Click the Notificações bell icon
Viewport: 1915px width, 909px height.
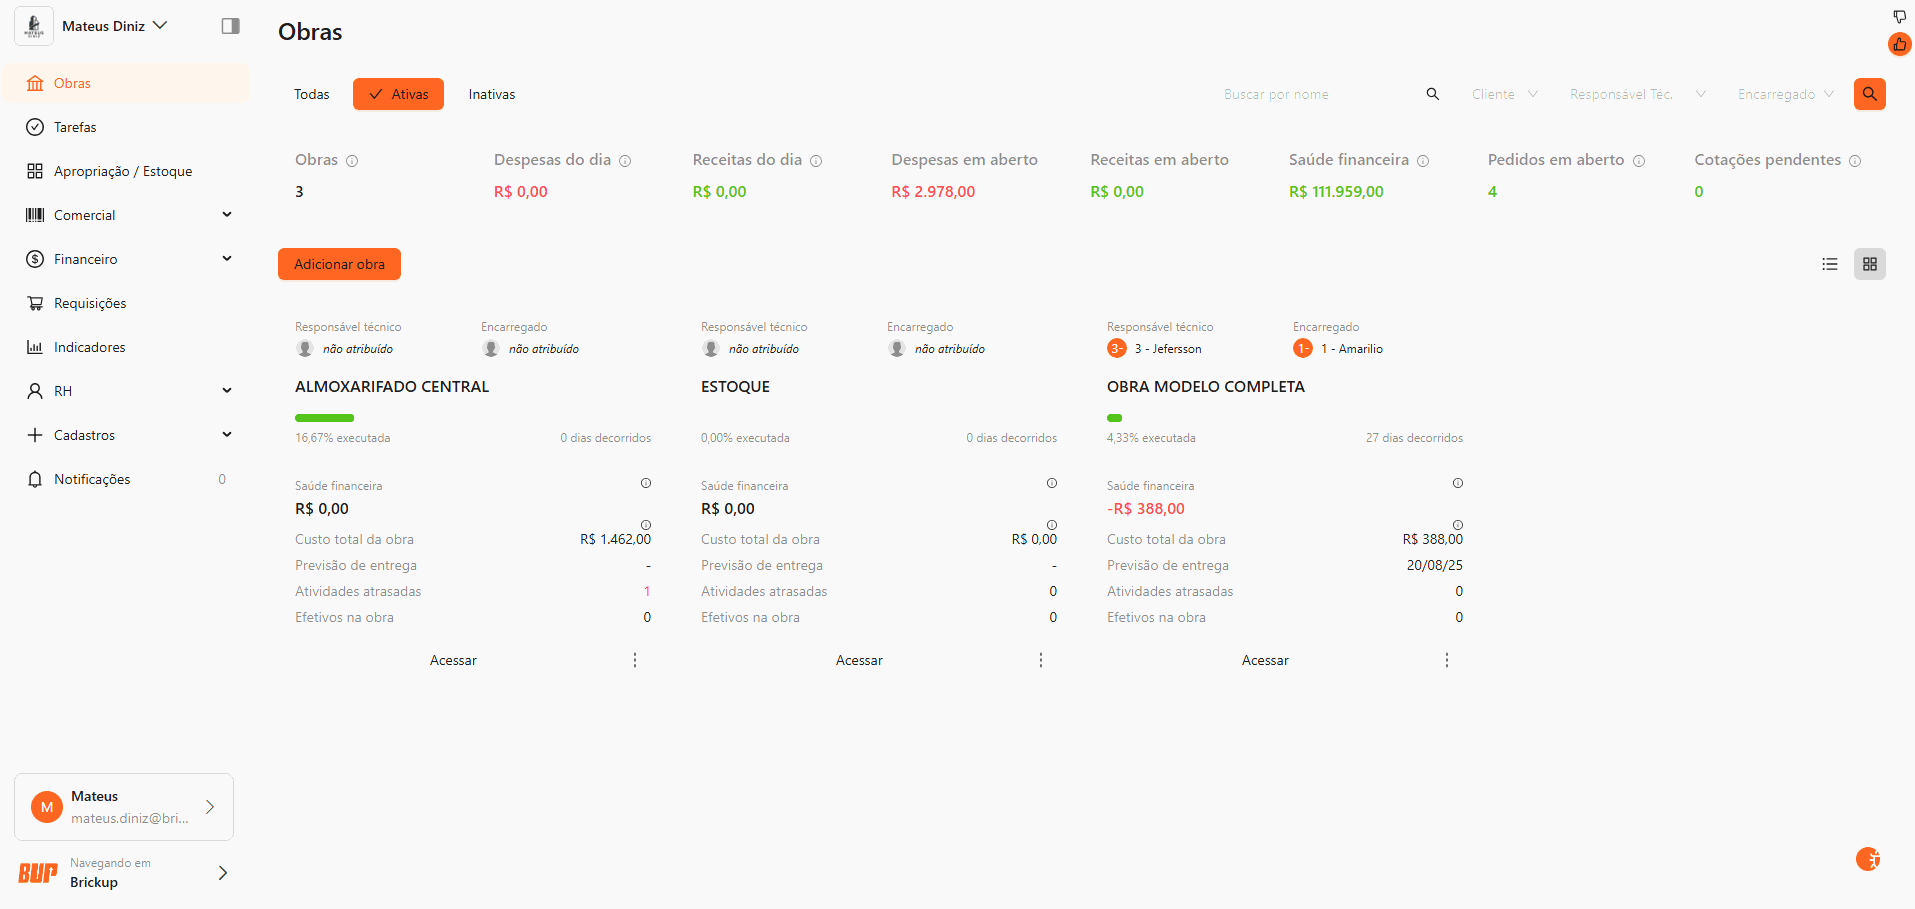(x=35, y=479)
